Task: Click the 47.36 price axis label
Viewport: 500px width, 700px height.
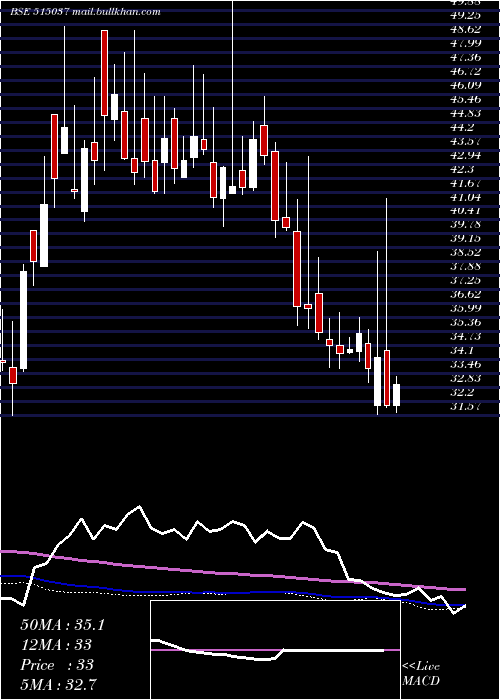Action: pos(465,57)
